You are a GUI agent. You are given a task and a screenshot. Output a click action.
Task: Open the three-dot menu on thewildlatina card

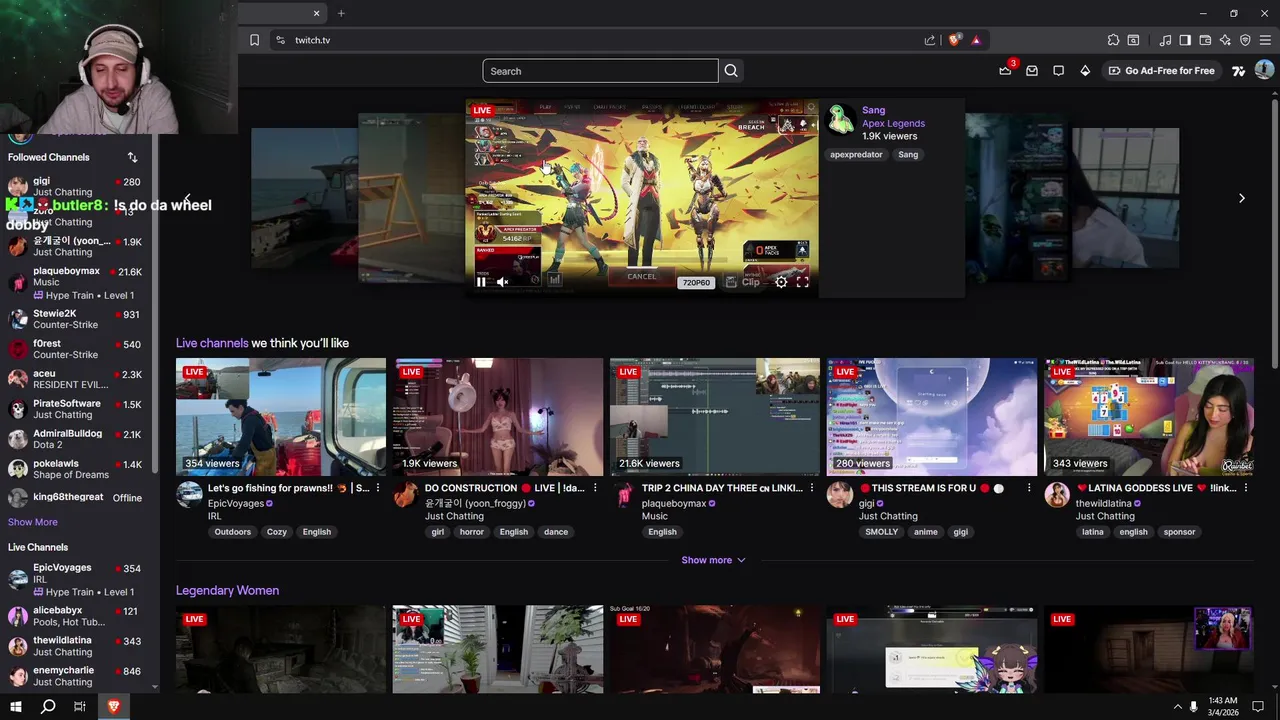click(x=1246, y=488)
